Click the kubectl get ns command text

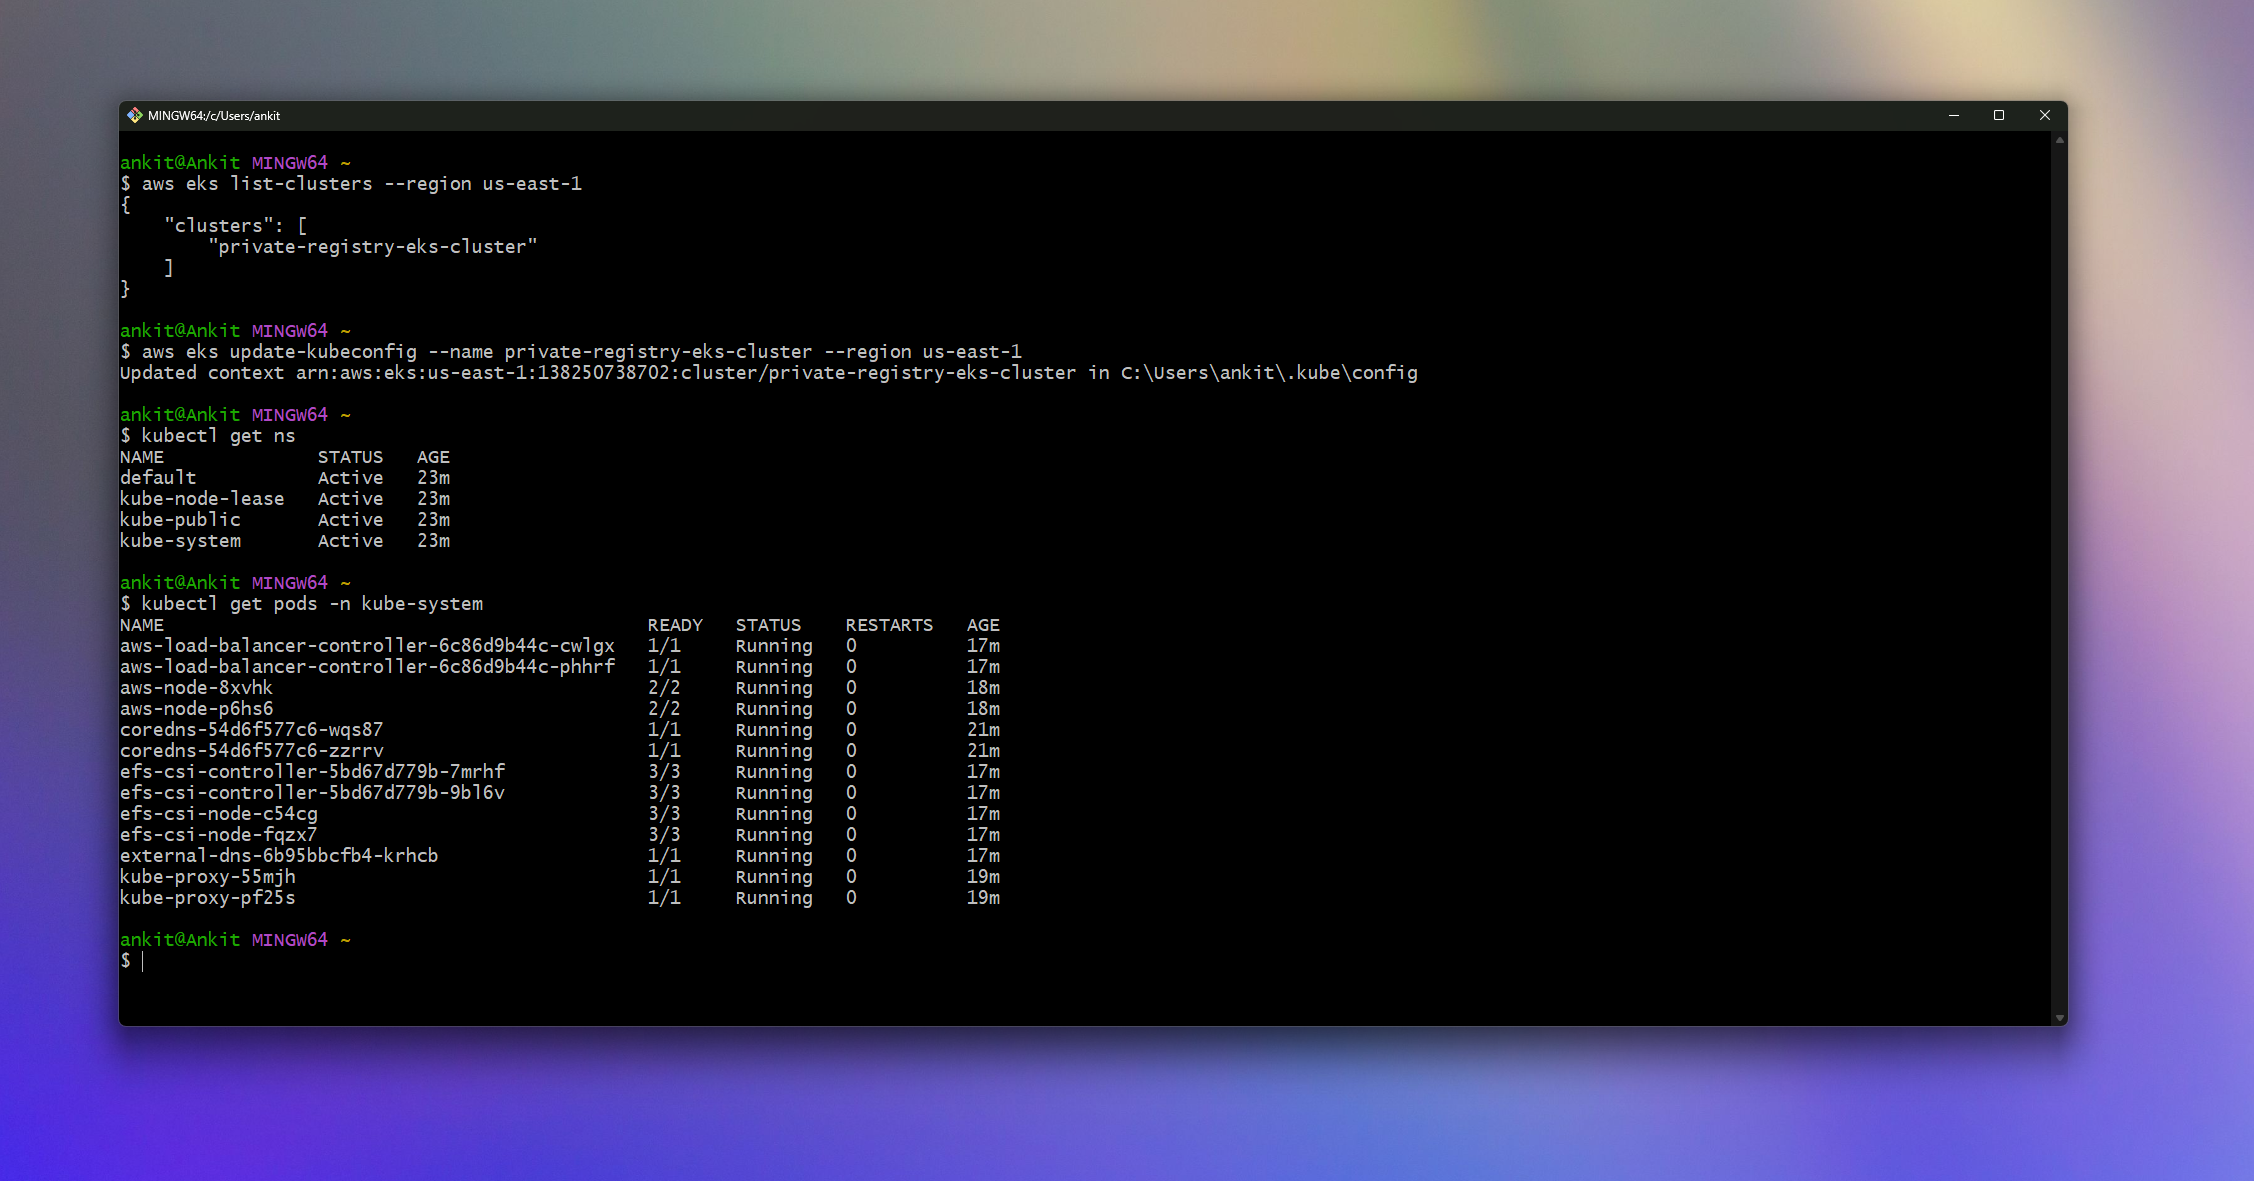[x=219, y=436]
